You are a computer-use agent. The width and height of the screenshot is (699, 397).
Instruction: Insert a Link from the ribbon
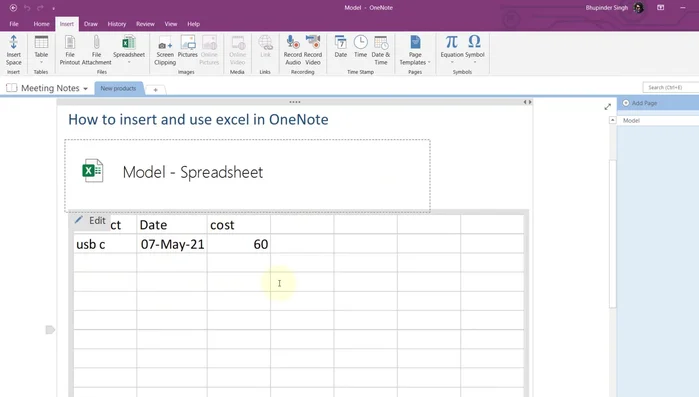point(265,46)
